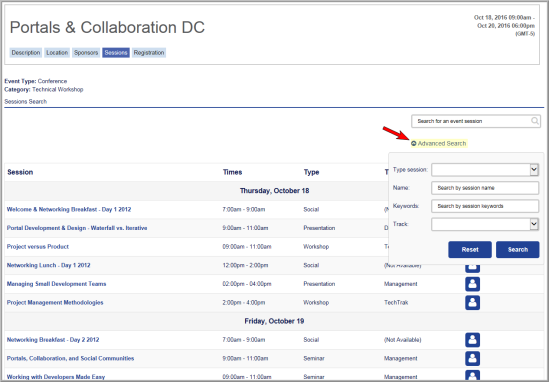Click the blue Search button

(x=517, y=250)
